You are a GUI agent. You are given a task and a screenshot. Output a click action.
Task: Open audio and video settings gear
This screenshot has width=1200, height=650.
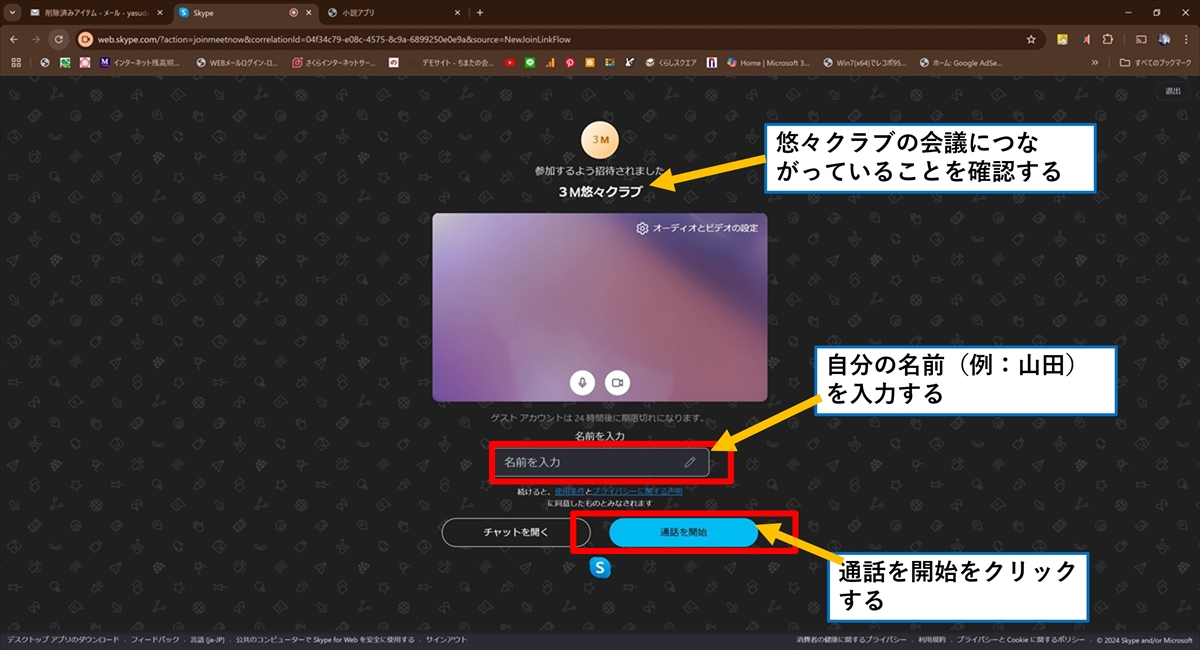642,228
